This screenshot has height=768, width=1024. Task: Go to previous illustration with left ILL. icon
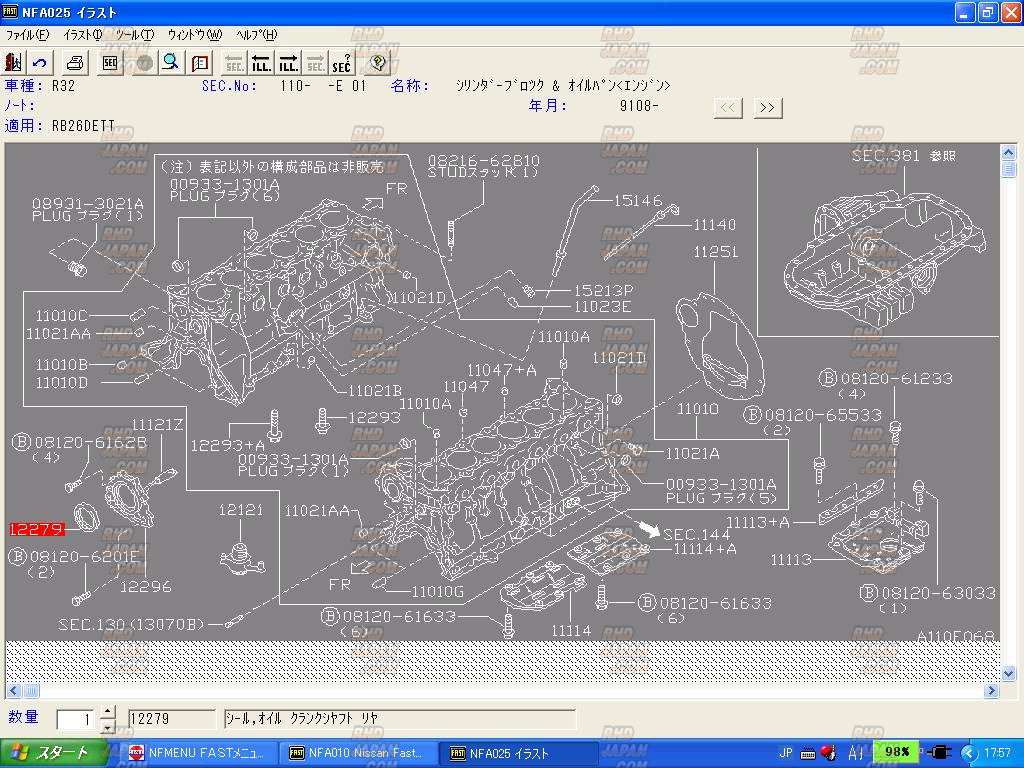[261, 63]
